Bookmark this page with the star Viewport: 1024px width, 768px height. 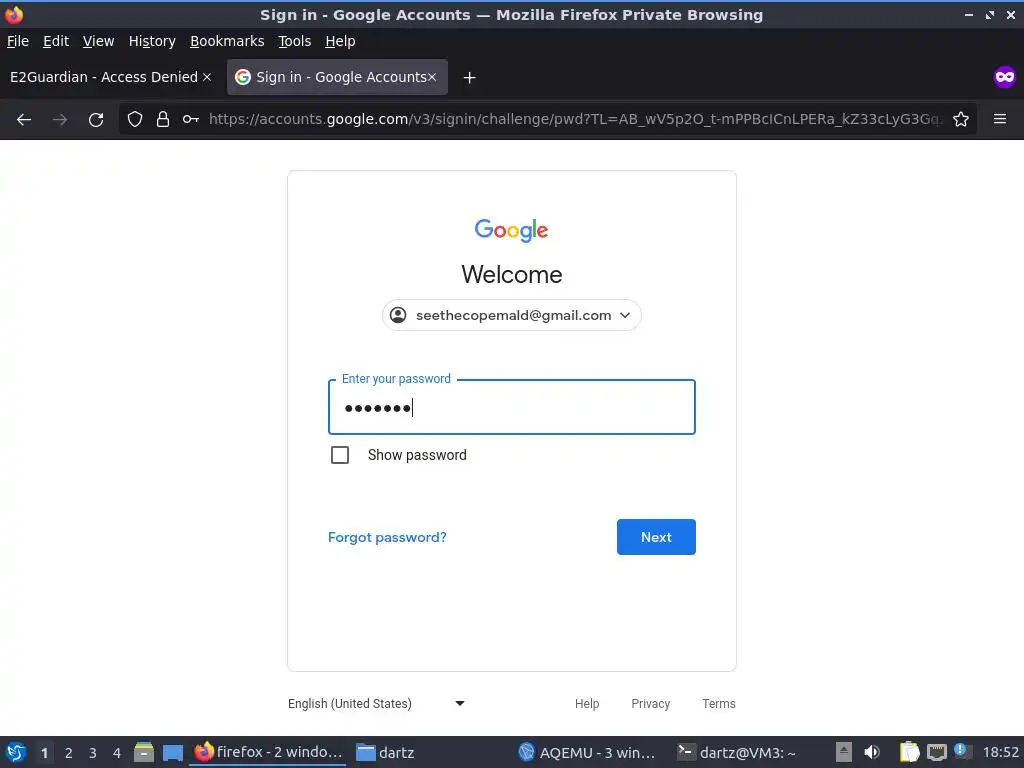tap(961, 119)
